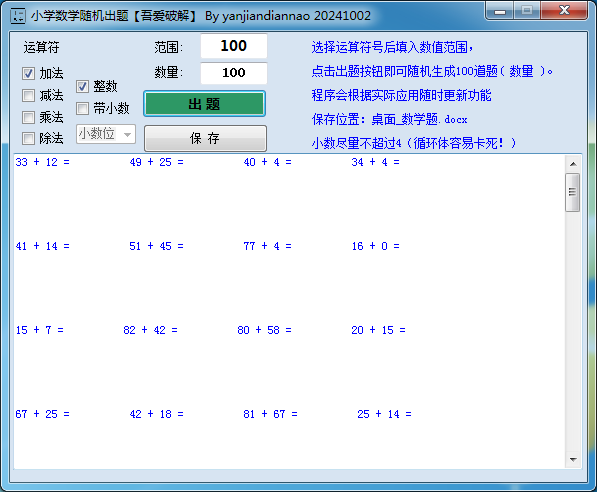Close the window with the red X
The height and width of the screenshot is (492, 597).
[x=564, y=11]
